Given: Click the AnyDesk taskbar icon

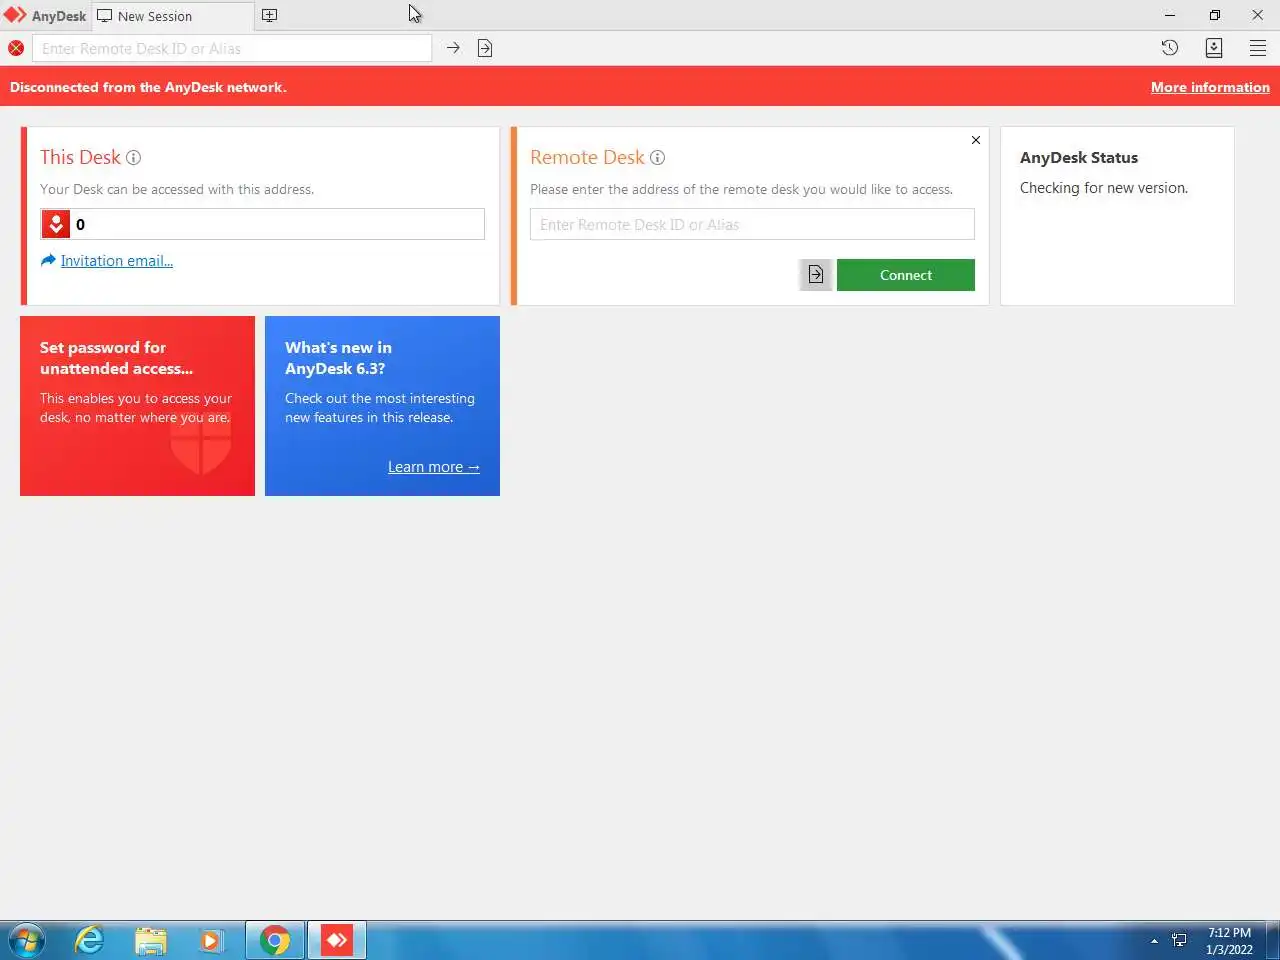Looking at the screenshot, I should [337, 940].
